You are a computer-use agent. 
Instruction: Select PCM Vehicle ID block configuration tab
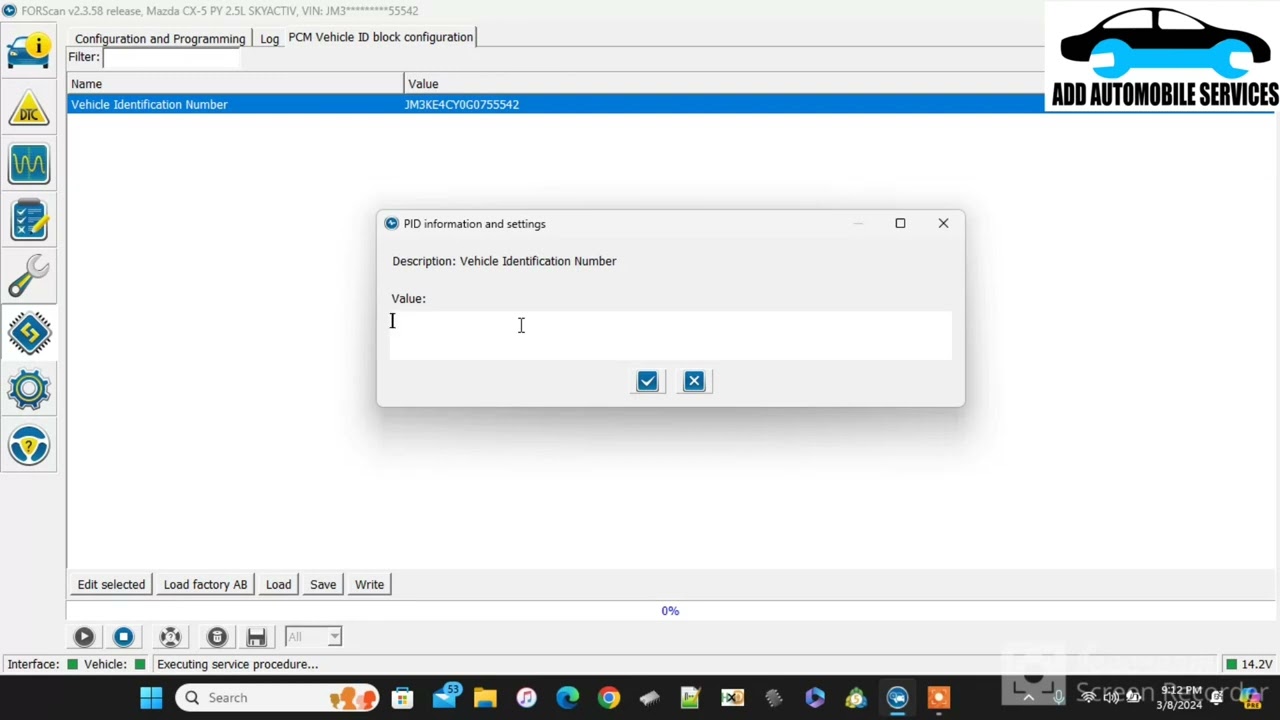[380, 37]
